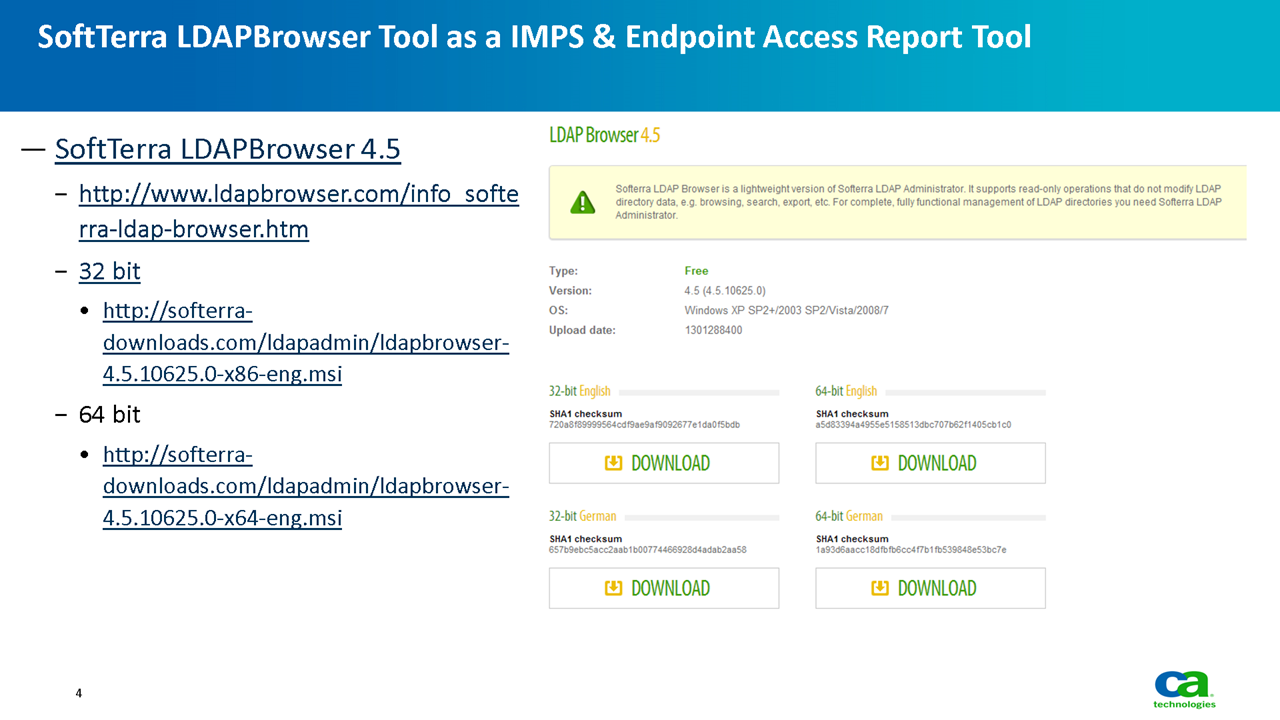Click the 32-bit German section label

click(582, 516)
